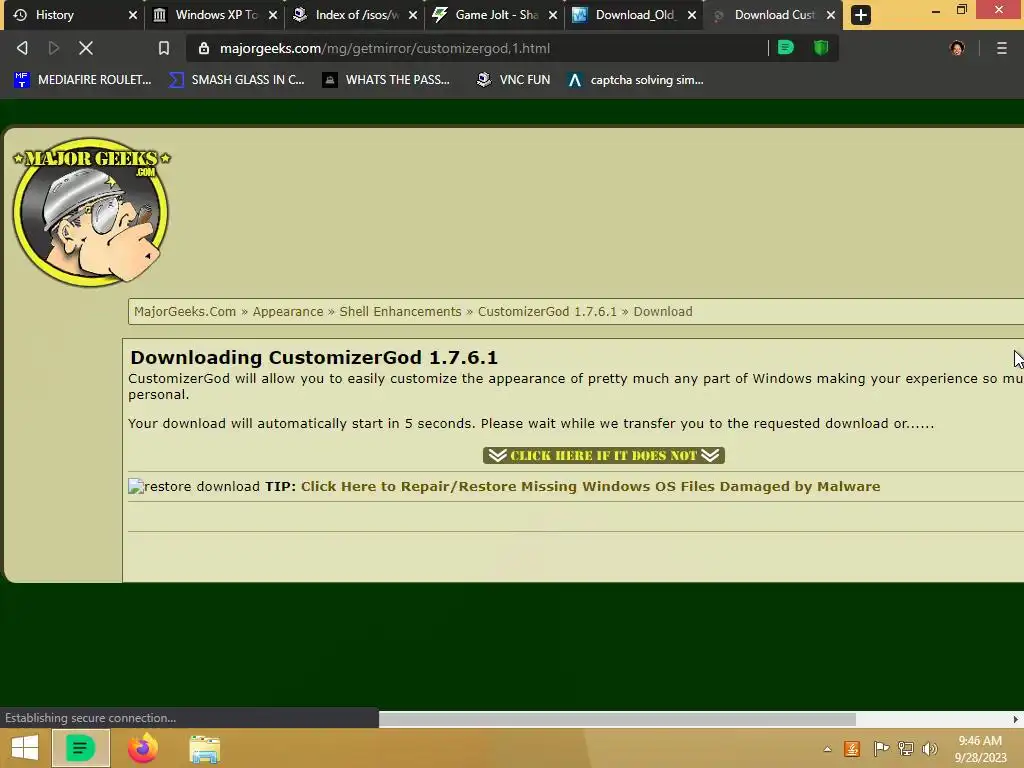1024x768 pixels.
Task: Bookmark this page using the bookmark icon
Action: coord(164,48)
